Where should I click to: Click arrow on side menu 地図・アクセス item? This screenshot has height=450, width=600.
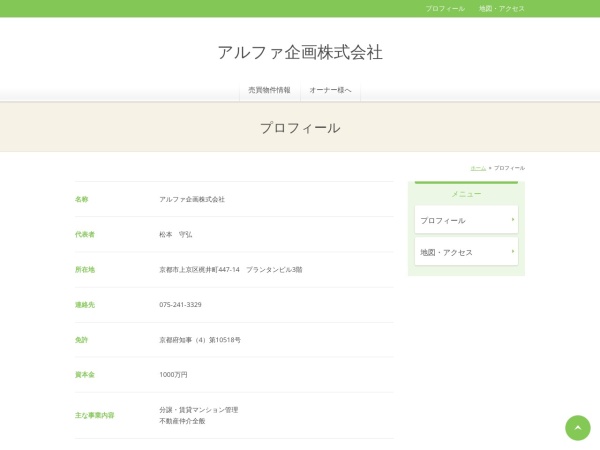pyautogui.click(x=513, y=251)
